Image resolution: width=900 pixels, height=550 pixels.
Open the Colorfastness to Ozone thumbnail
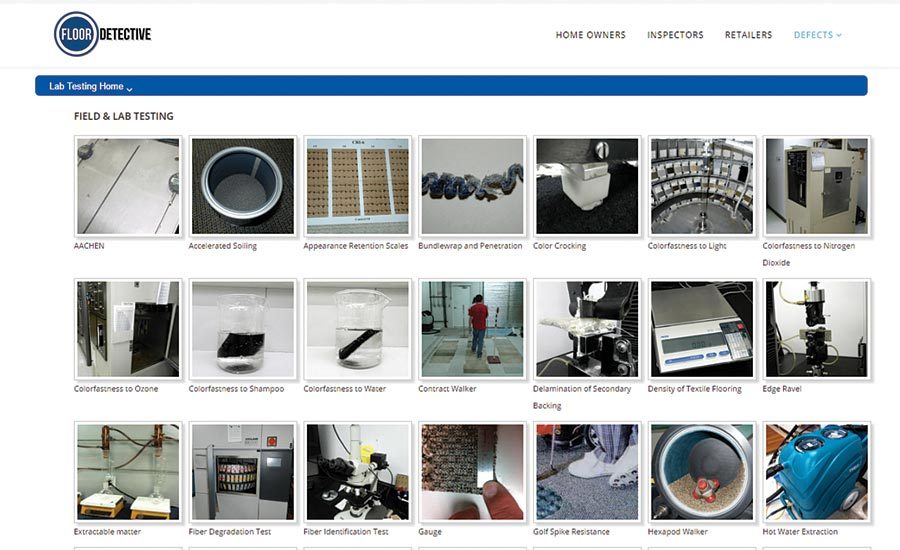coord(128,329)
